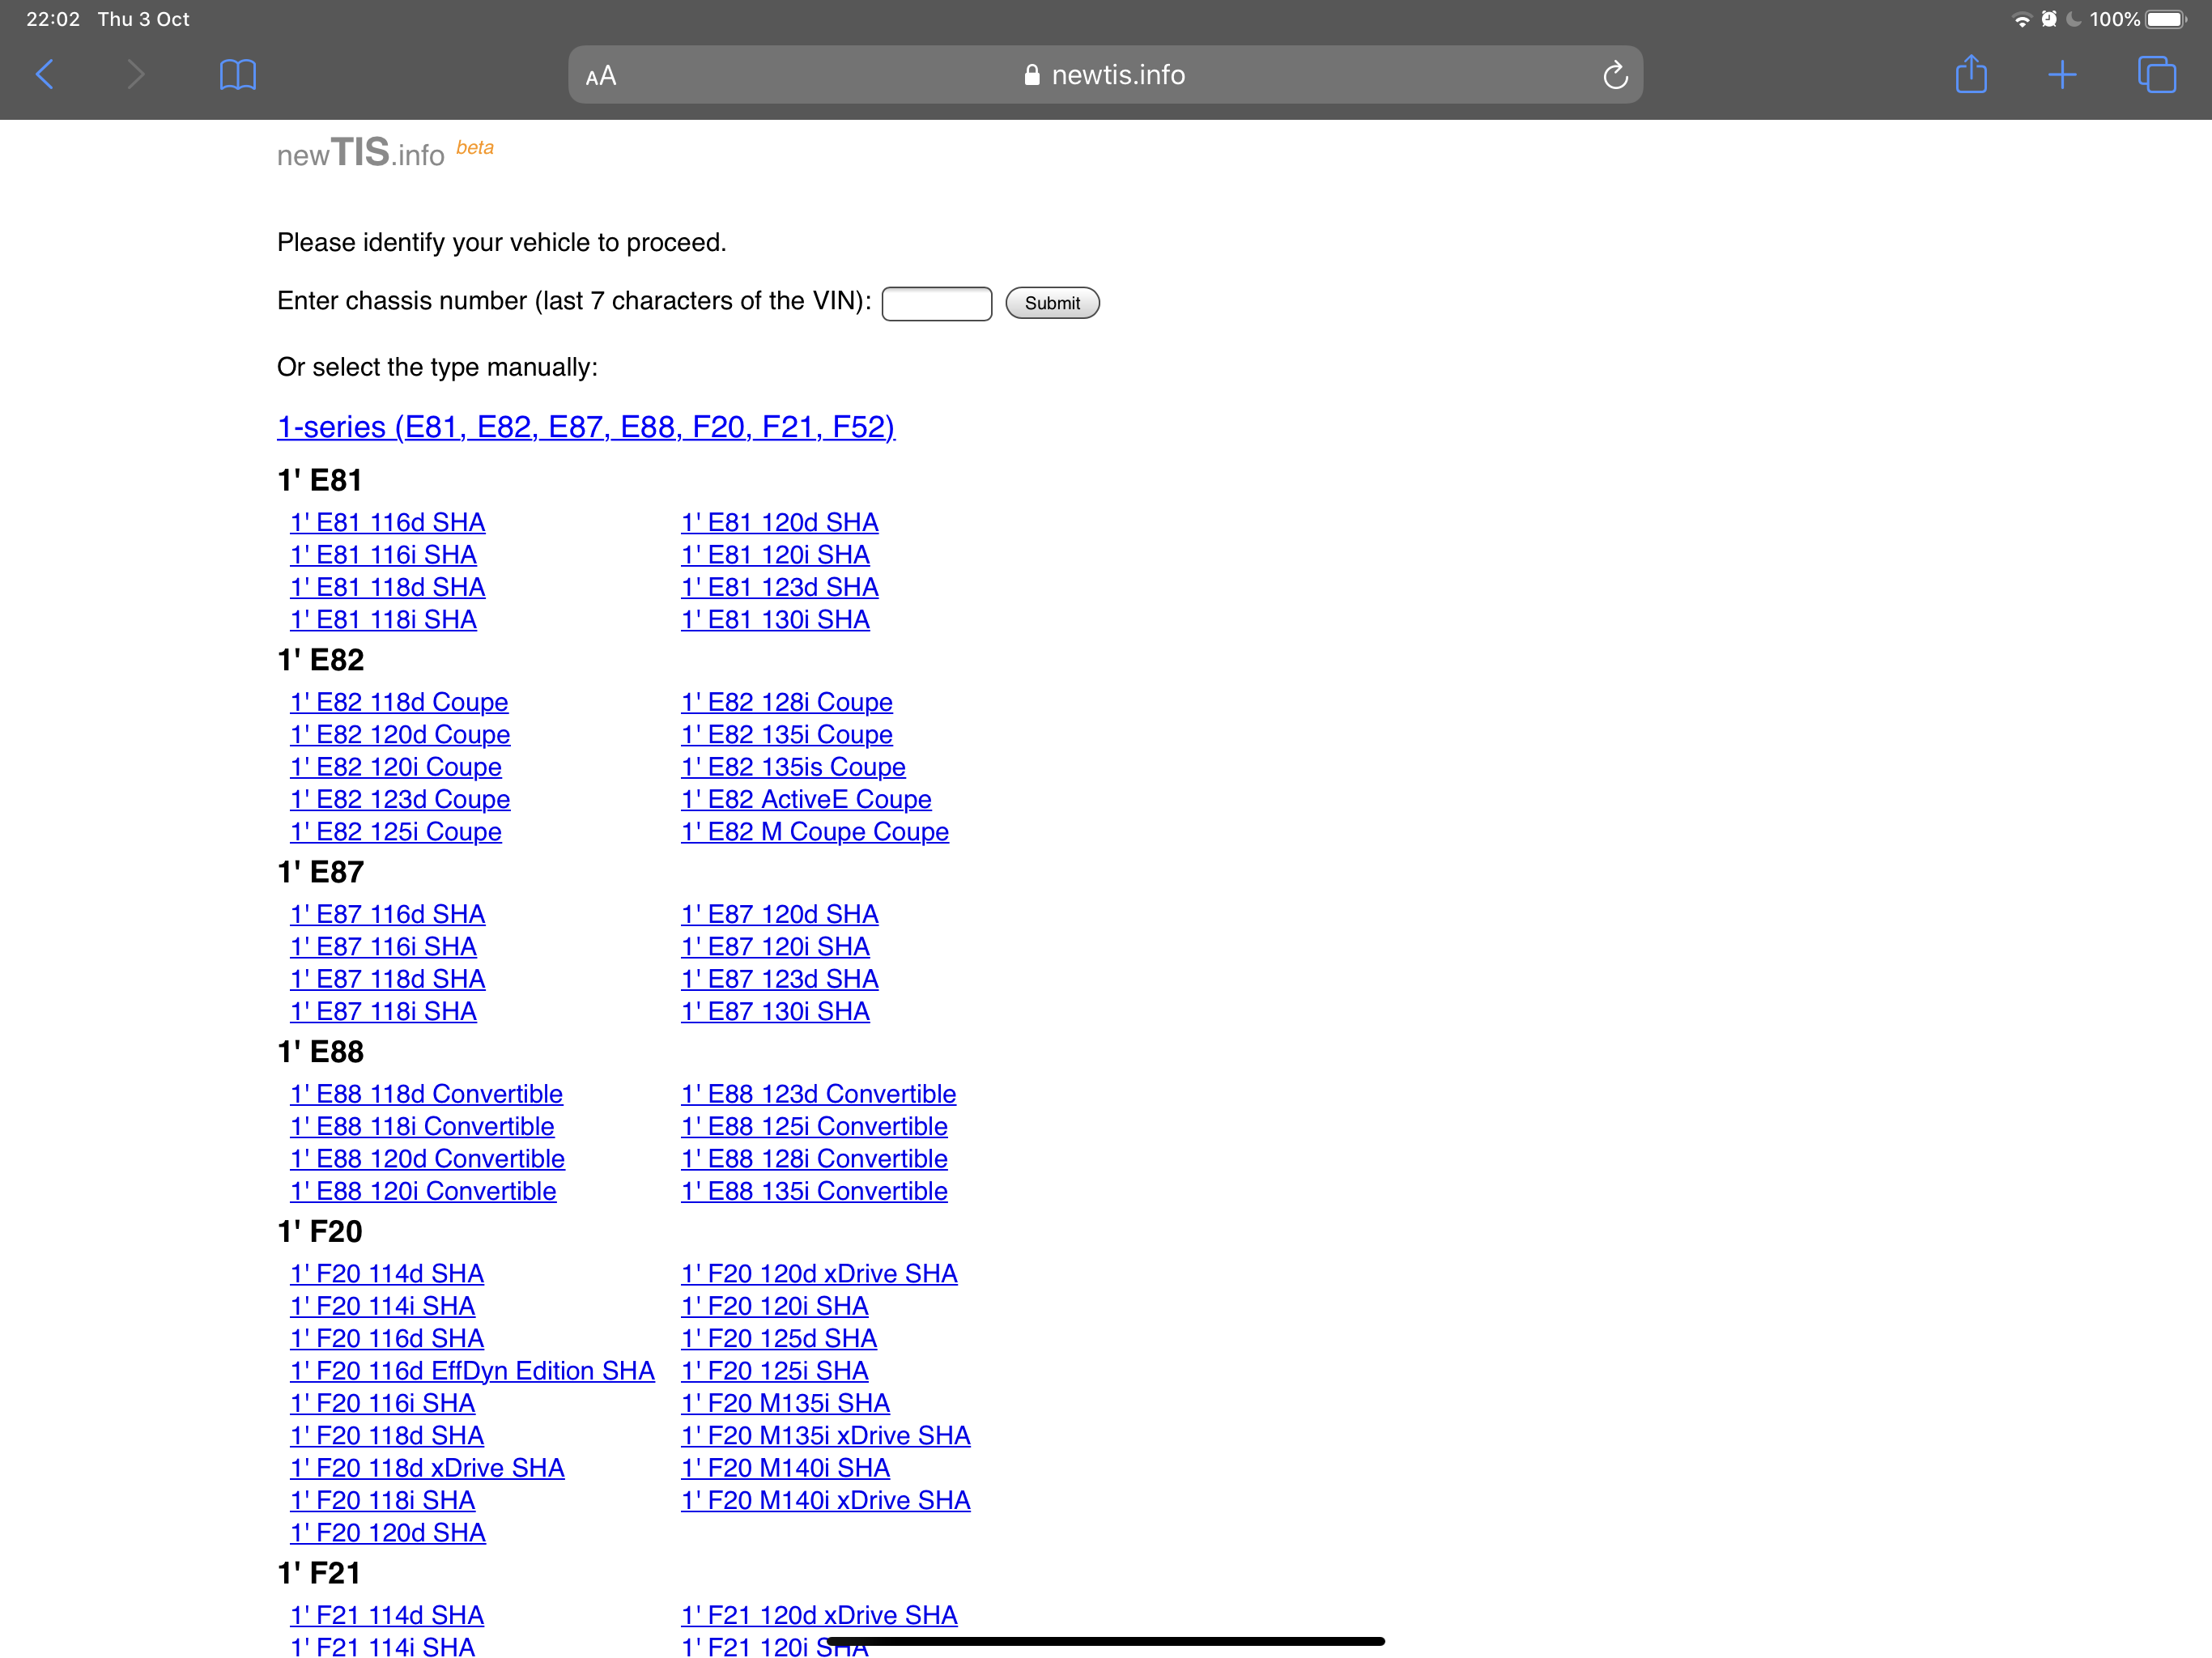Pick 1' F20 116i SHA
2212x1658 pixels.
(383, 1403)
